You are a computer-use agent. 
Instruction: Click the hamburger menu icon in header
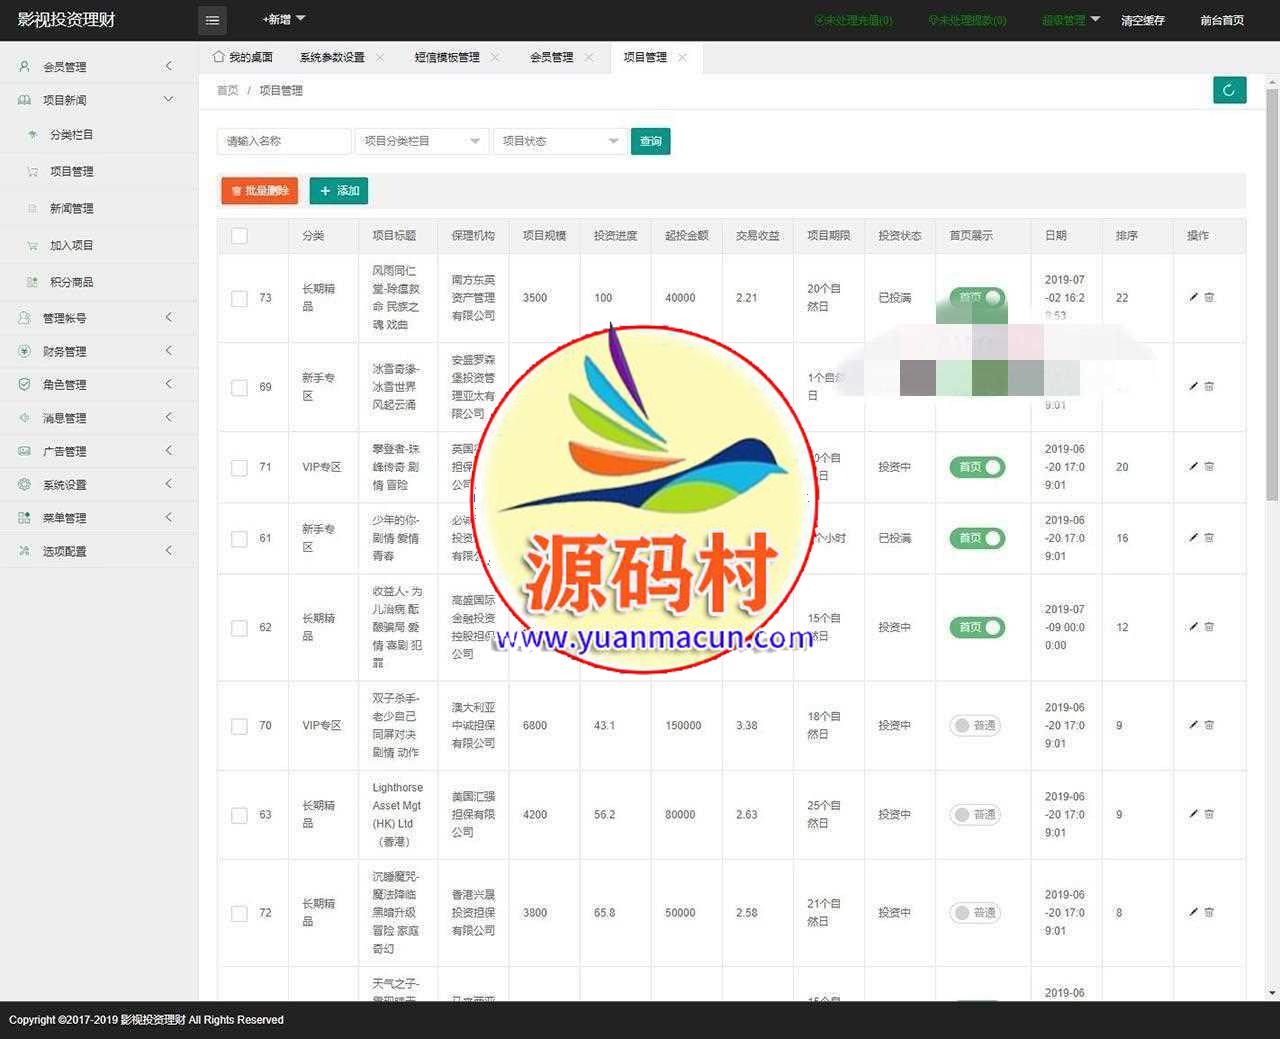coord(212,20)
